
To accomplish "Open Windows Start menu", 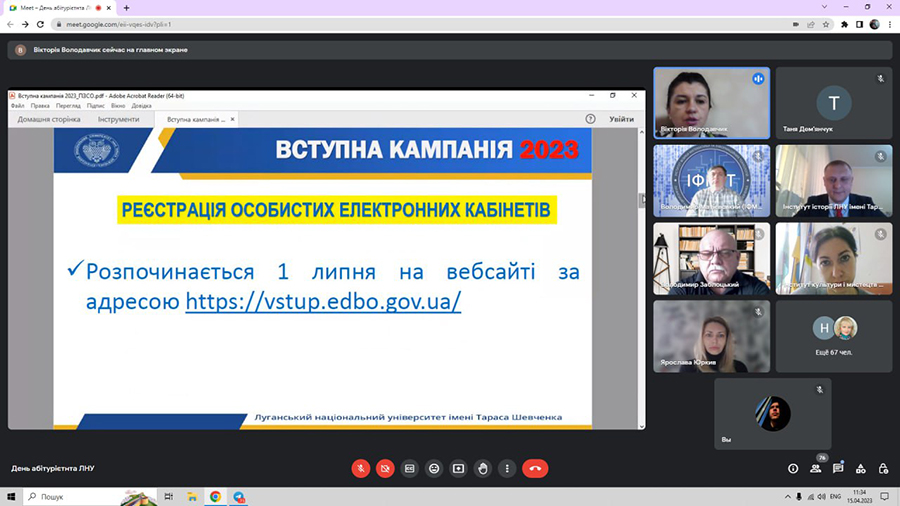I will click(11, 497).
